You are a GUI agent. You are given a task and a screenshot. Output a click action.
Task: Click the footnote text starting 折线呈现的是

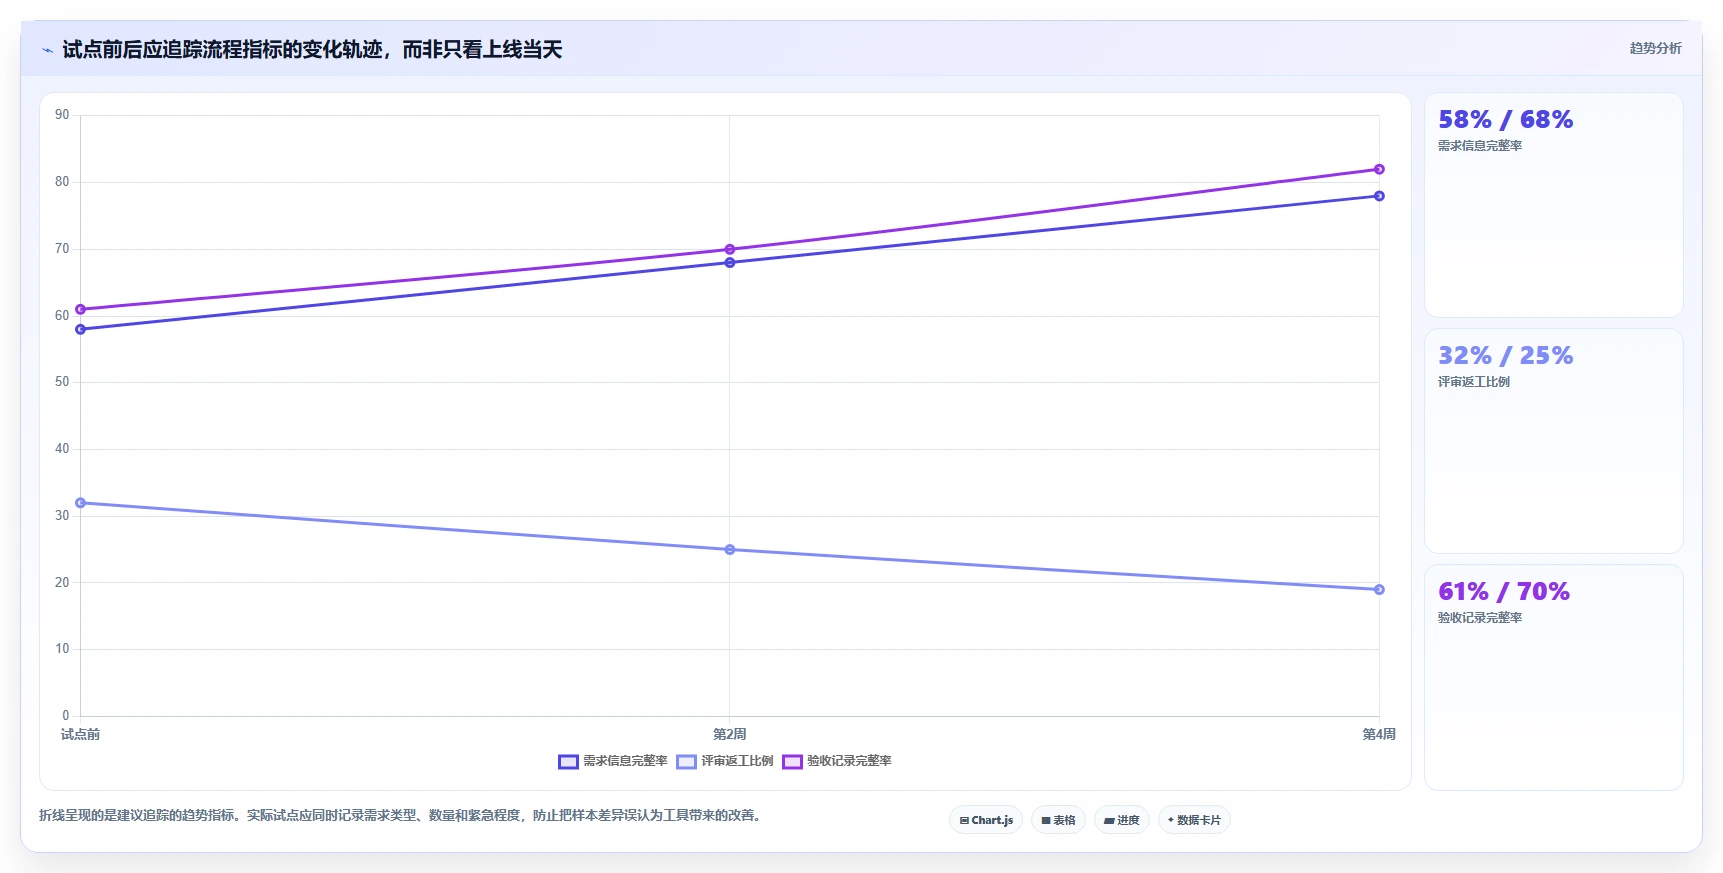point(402,815)
